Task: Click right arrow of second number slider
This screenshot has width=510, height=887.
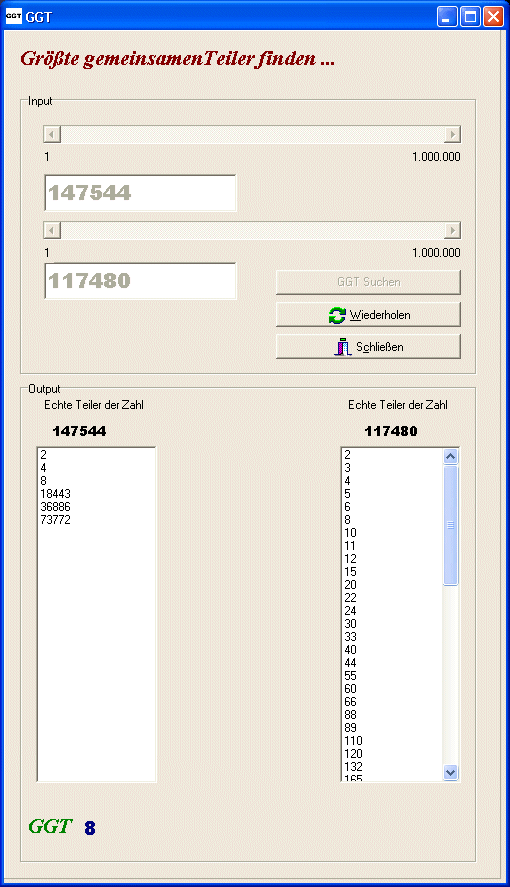Action: click(452, 230)
